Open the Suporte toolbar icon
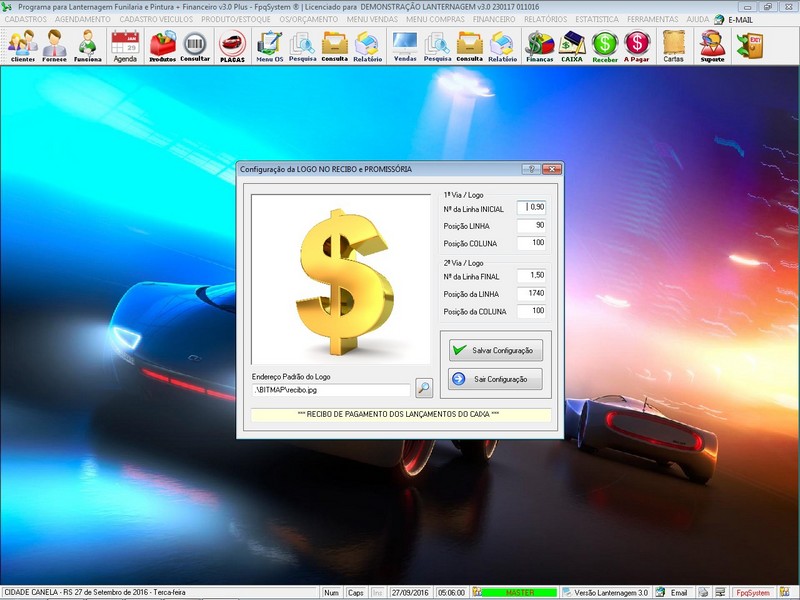Screen dimensions: 800x600 click(712, 45)
